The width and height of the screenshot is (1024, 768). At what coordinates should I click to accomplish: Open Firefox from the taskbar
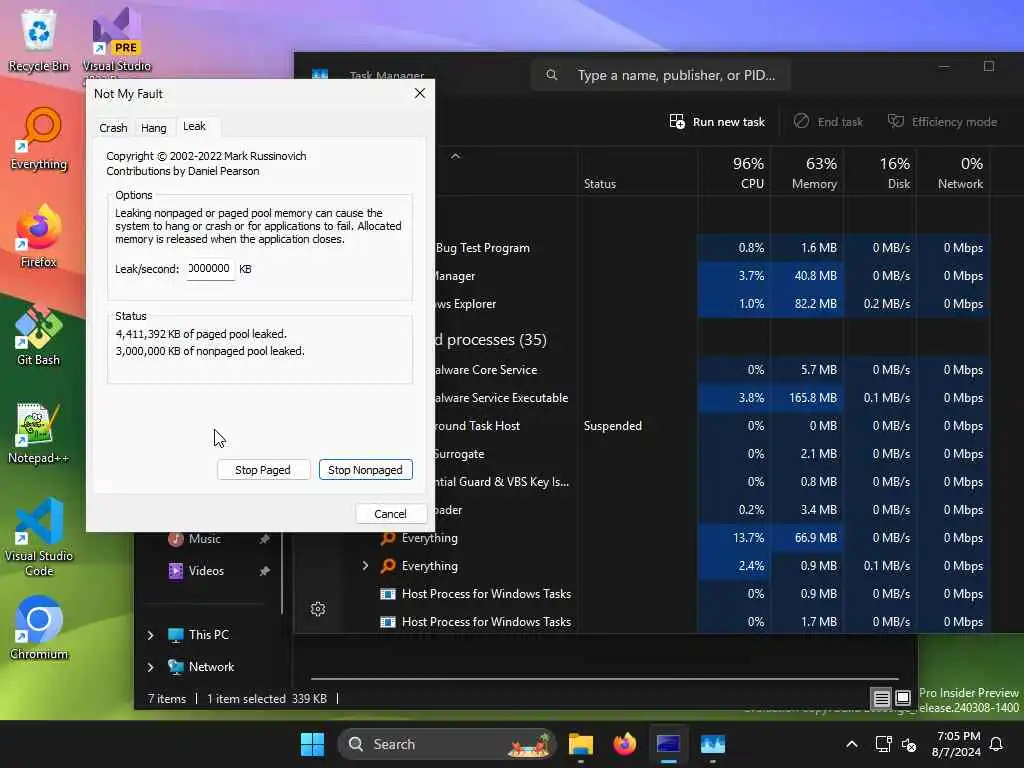coord(625,744)
